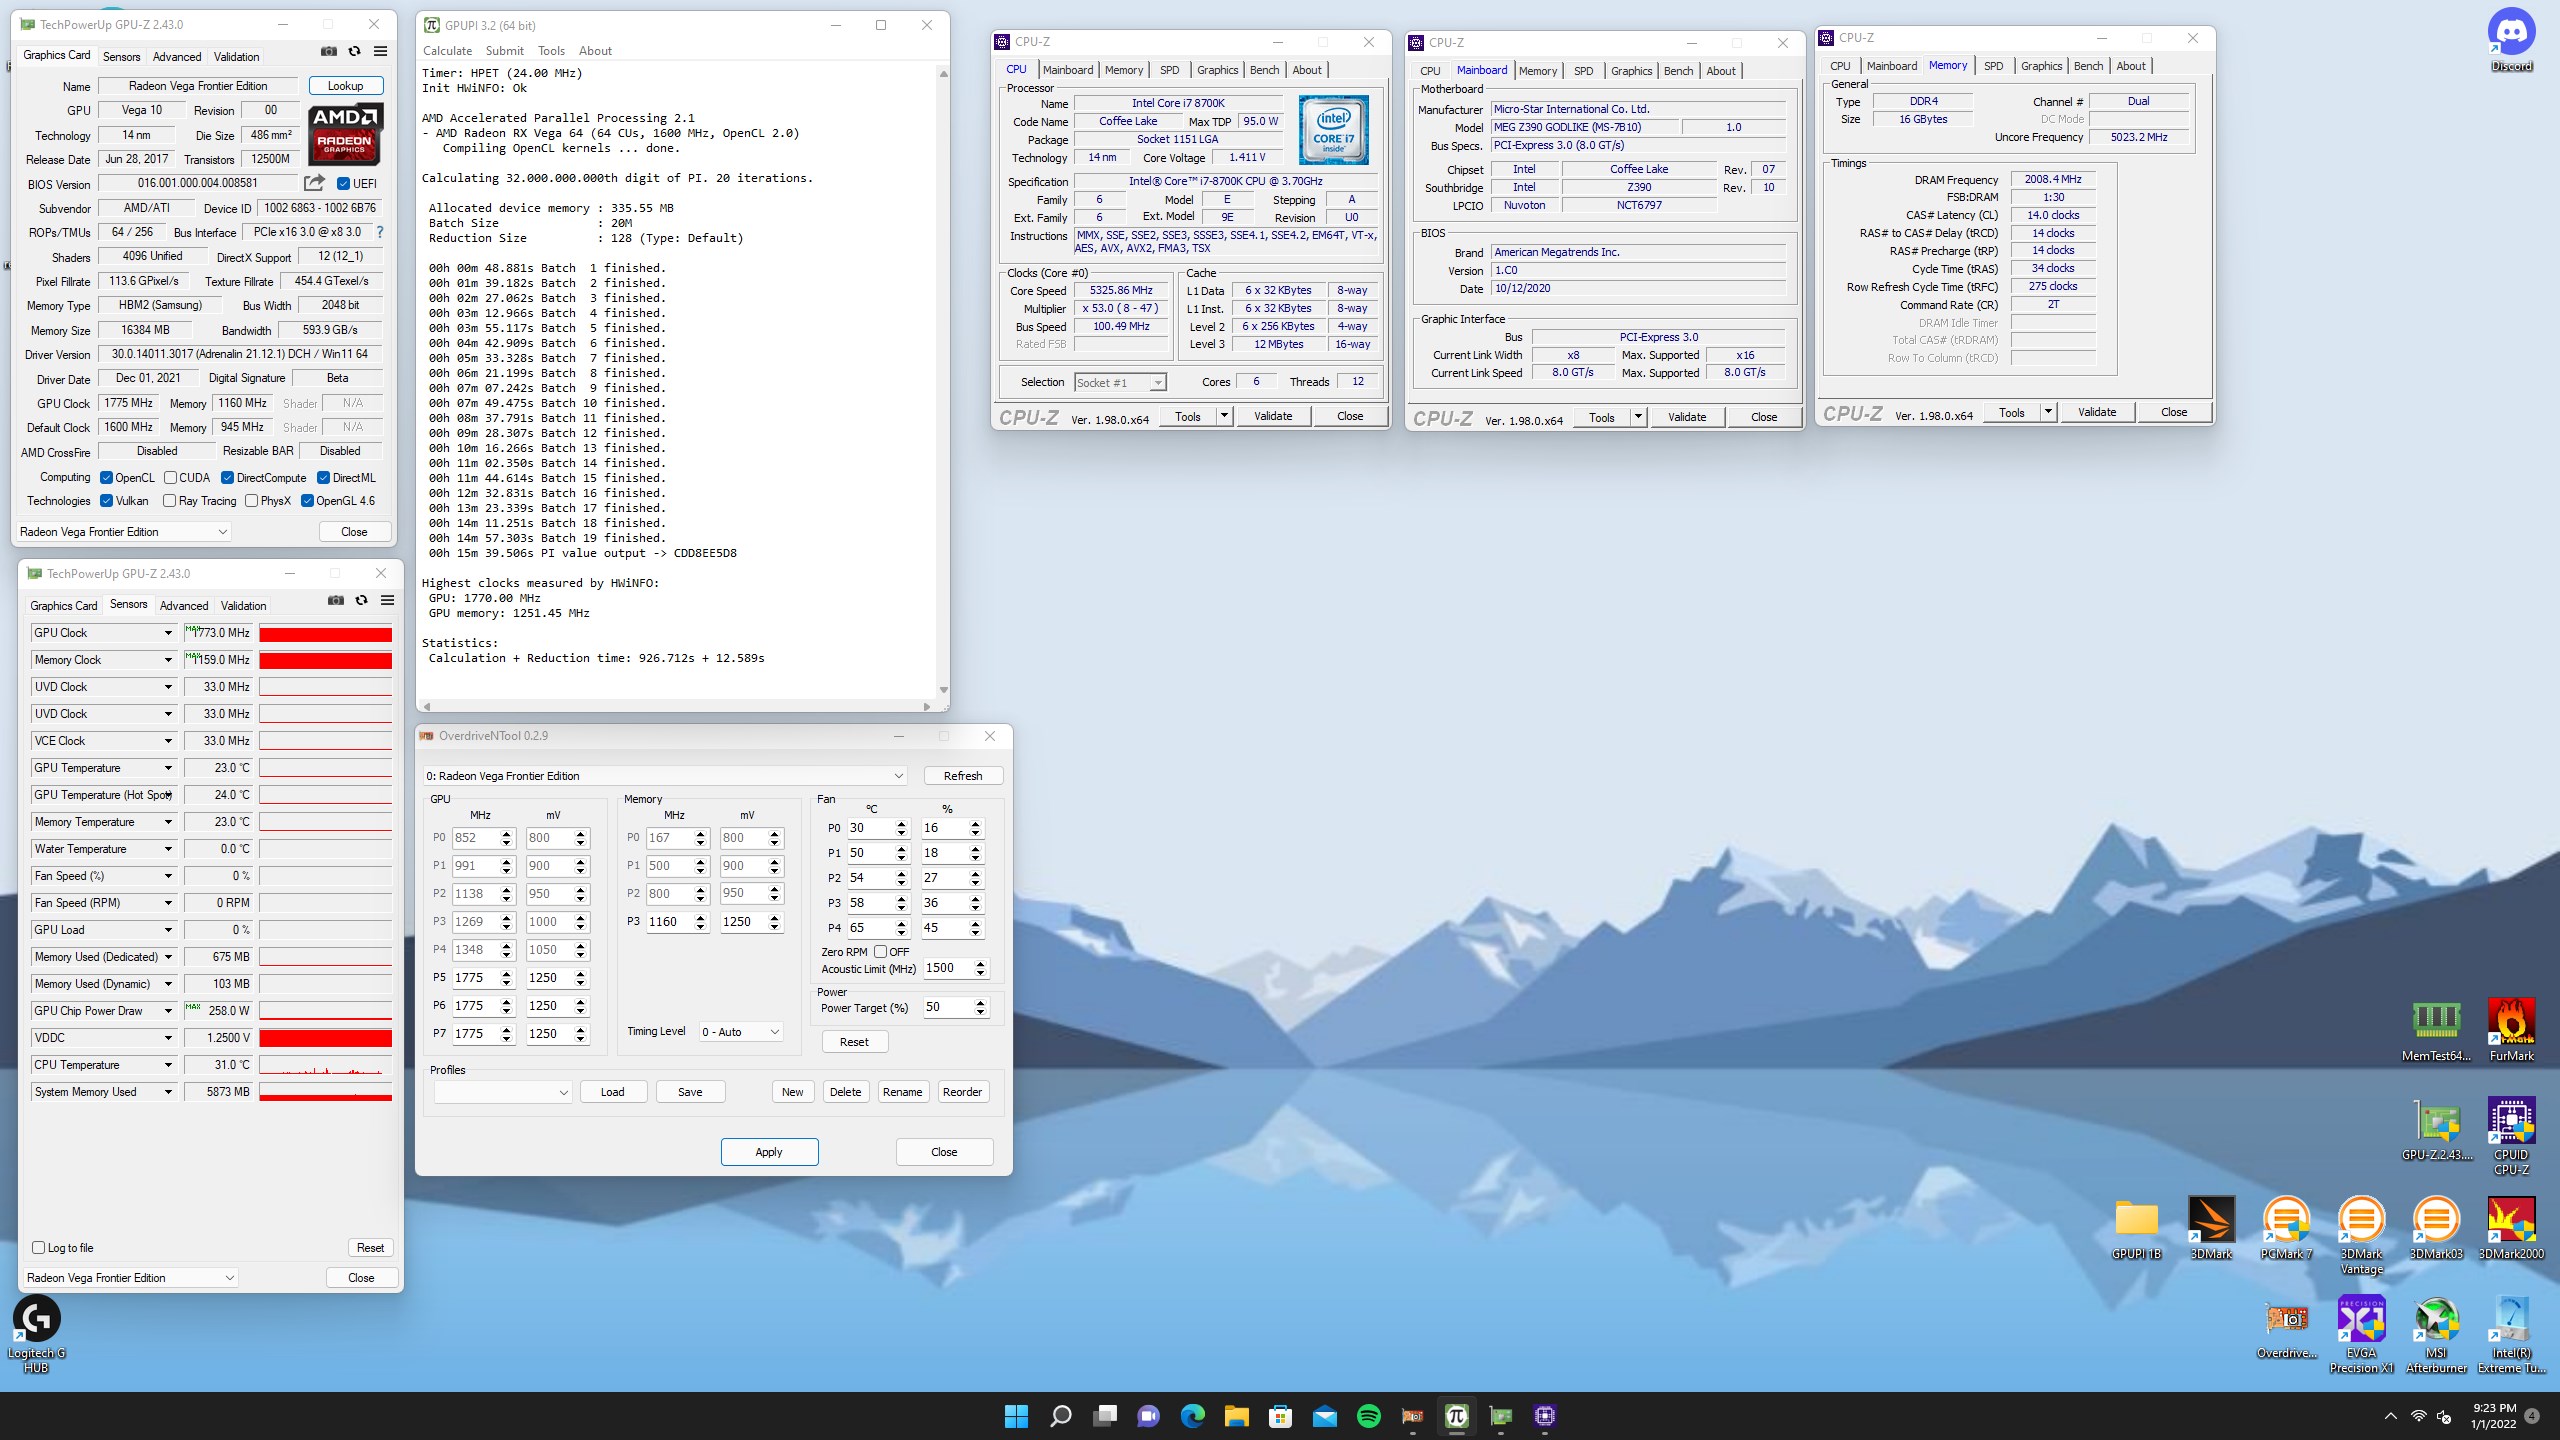This screenshot has height=1440, width=2560.
Task: Open the Profiles dropdown in OverdriveNTool
Action: (x=502, y=1092)
